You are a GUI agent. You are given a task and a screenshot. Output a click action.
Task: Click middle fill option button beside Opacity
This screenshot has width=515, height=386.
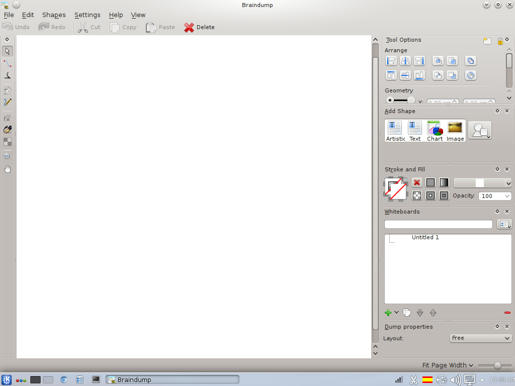tap(430, 196)
